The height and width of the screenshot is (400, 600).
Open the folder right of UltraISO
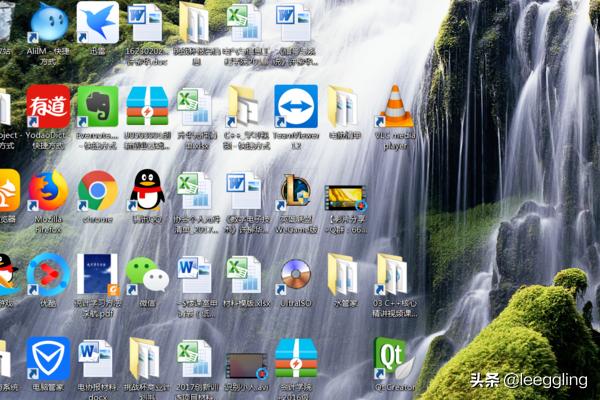[344, 275]
